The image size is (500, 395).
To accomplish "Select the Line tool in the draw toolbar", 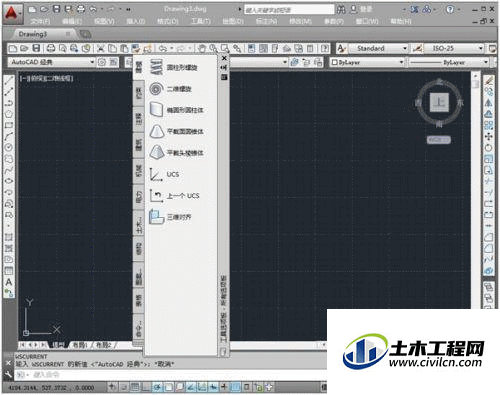I will pos(9,80).
